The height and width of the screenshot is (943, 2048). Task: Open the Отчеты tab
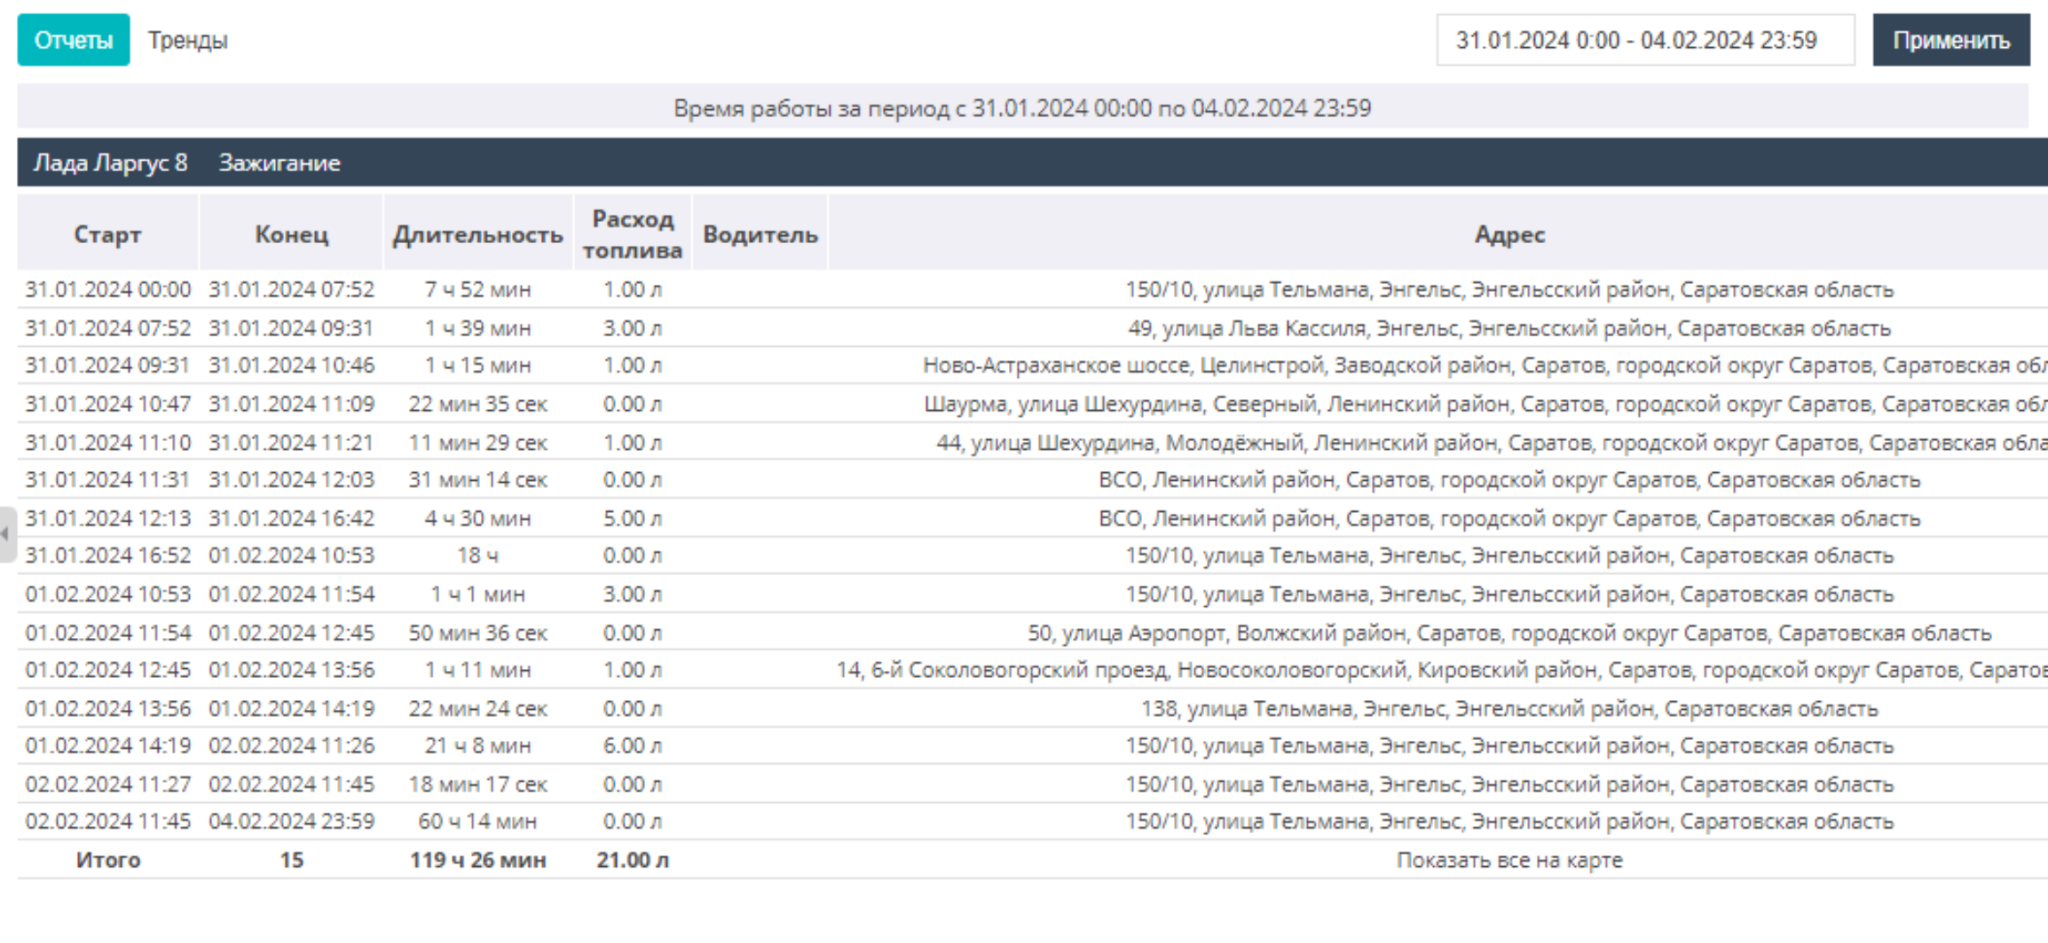[x=73, y=40]
